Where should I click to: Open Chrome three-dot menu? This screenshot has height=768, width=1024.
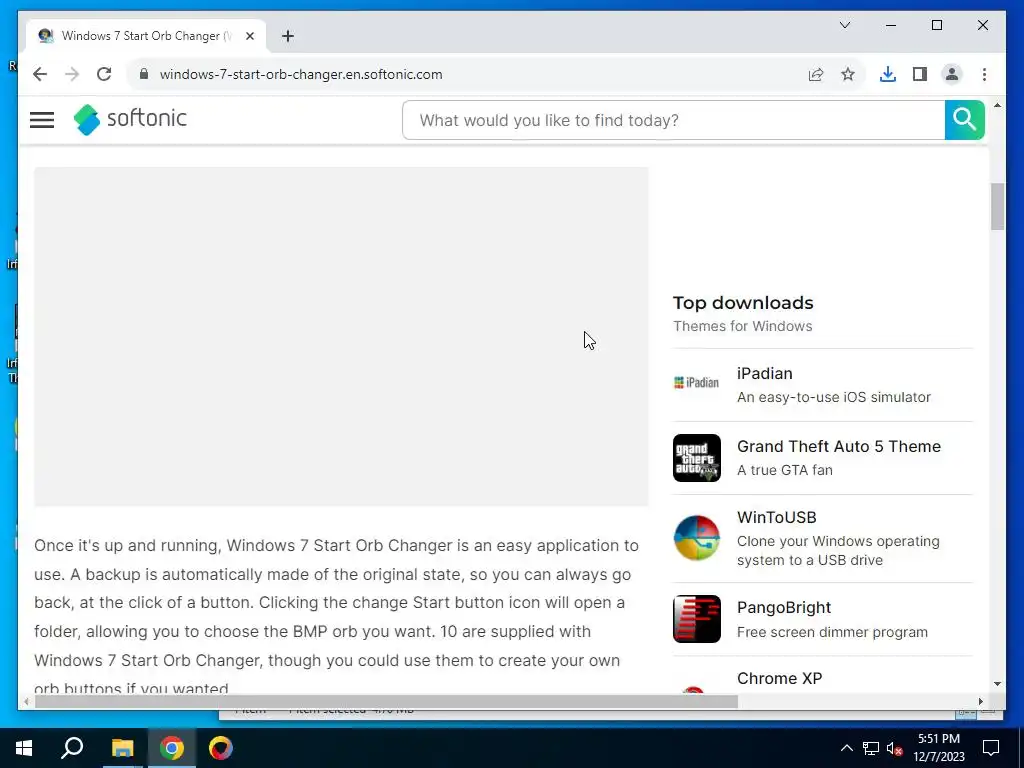coord(984,74)
